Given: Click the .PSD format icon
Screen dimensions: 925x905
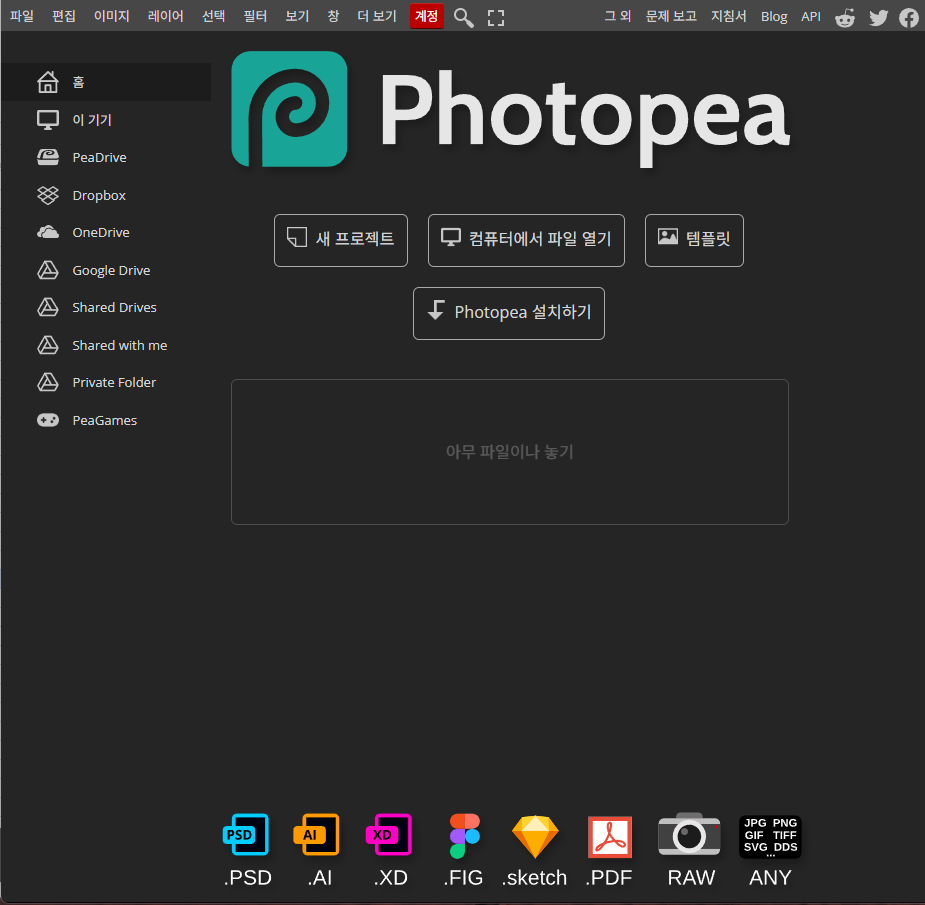Looking at the screenshot, I should pyautogui.click(x=246, y=834).
